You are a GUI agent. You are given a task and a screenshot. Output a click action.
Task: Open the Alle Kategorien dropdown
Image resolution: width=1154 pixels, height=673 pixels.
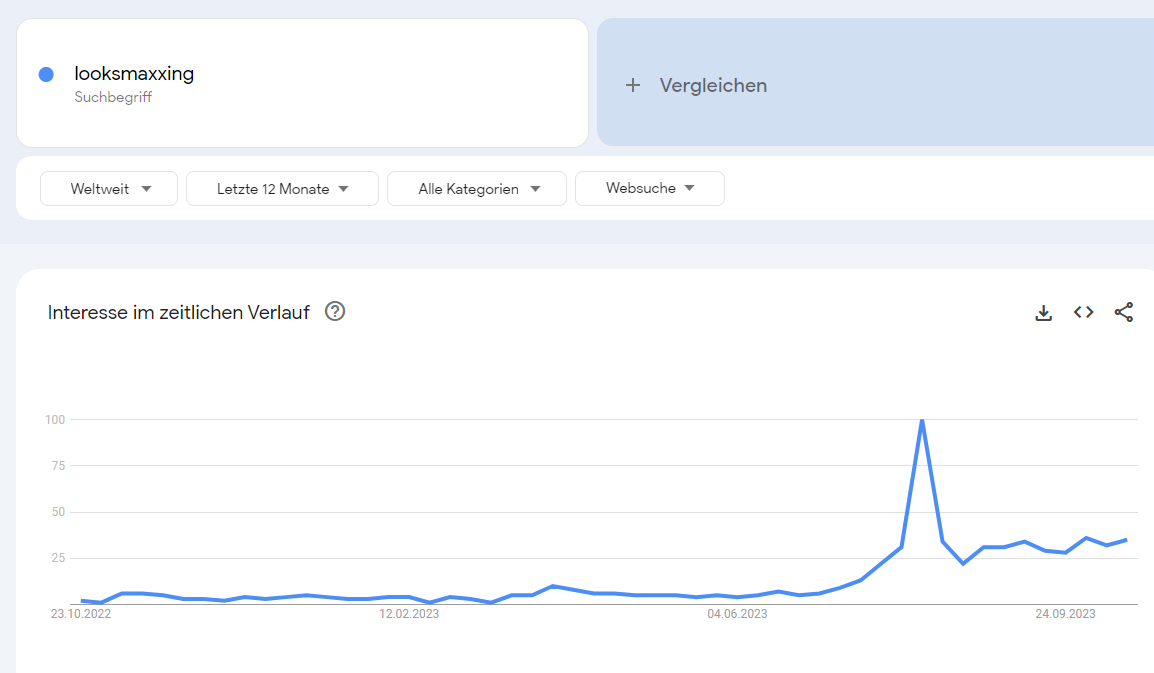(x=477, y=188)
